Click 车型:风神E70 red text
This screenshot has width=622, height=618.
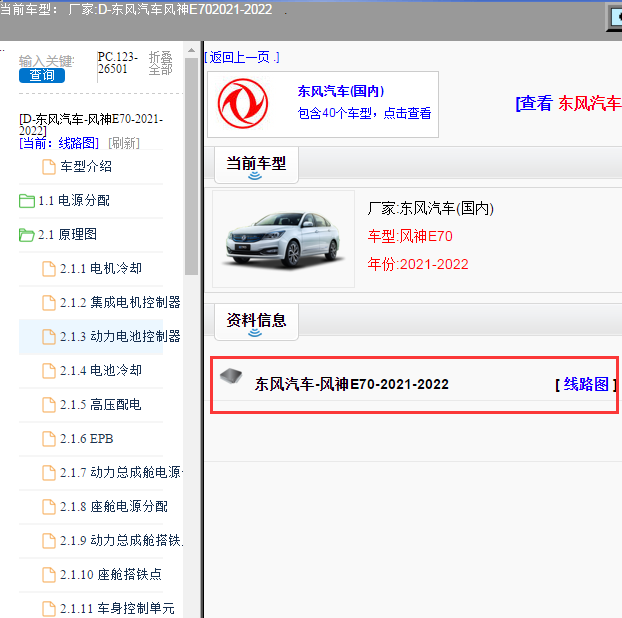click(410, 236)
